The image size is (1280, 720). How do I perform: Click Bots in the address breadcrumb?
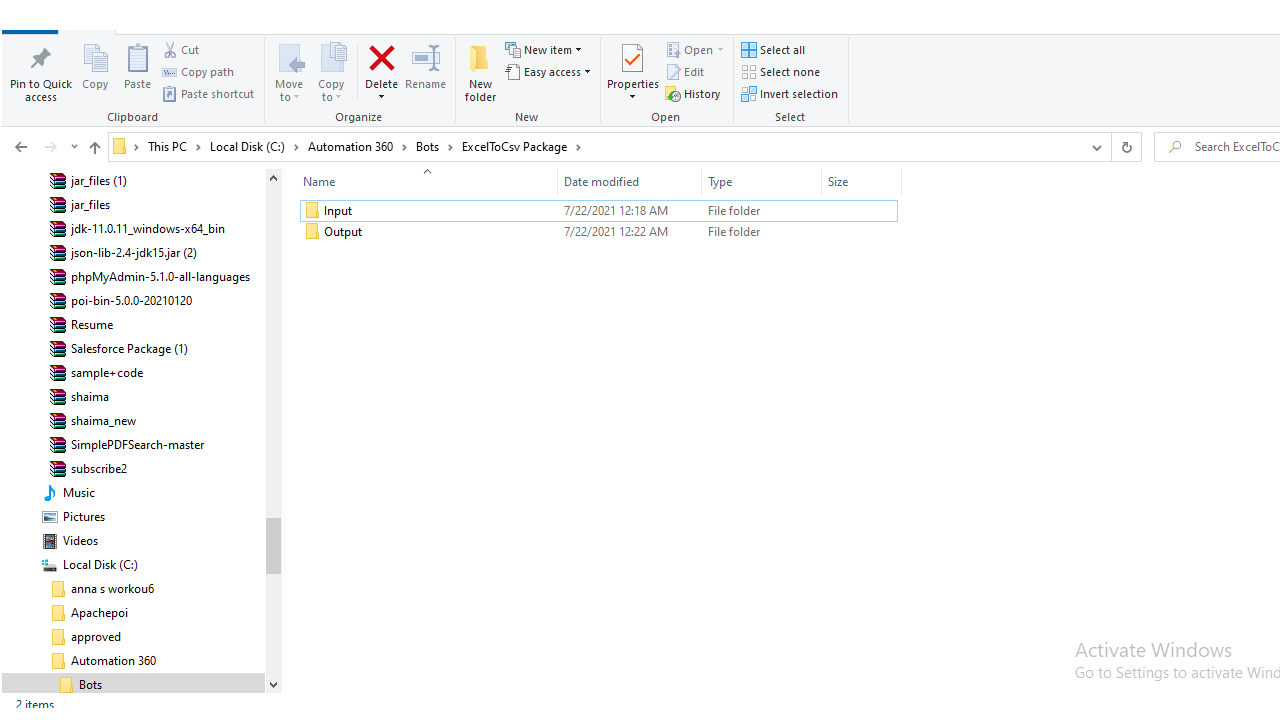[427, 147]
